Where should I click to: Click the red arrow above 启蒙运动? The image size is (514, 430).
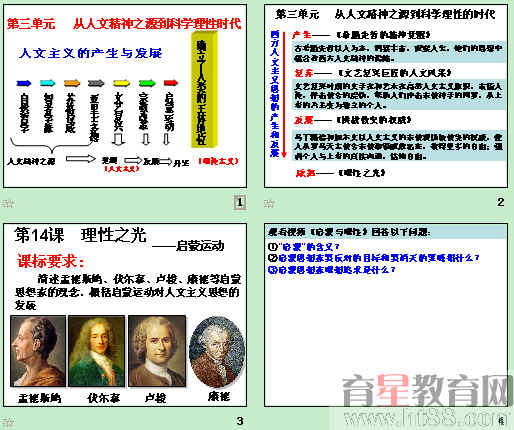click(x=171, y=83)
